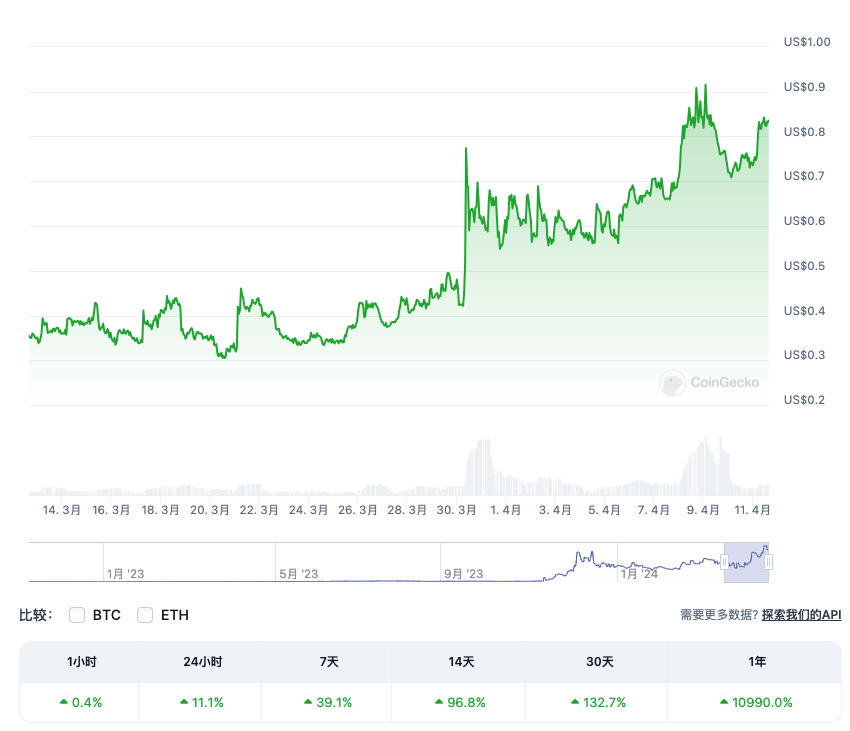This screenshot has height=731, width=850.
Task: Click the navigator at 9月 '23
Action: 463,574
